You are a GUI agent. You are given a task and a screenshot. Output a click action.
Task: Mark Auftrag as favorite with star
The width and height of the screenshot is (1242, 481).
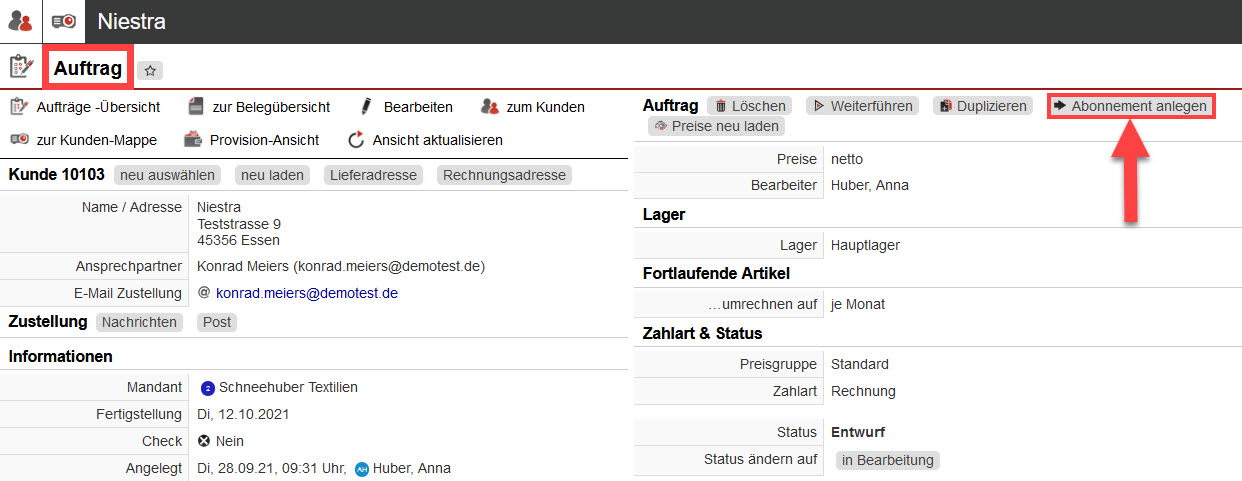click(150, 70)
